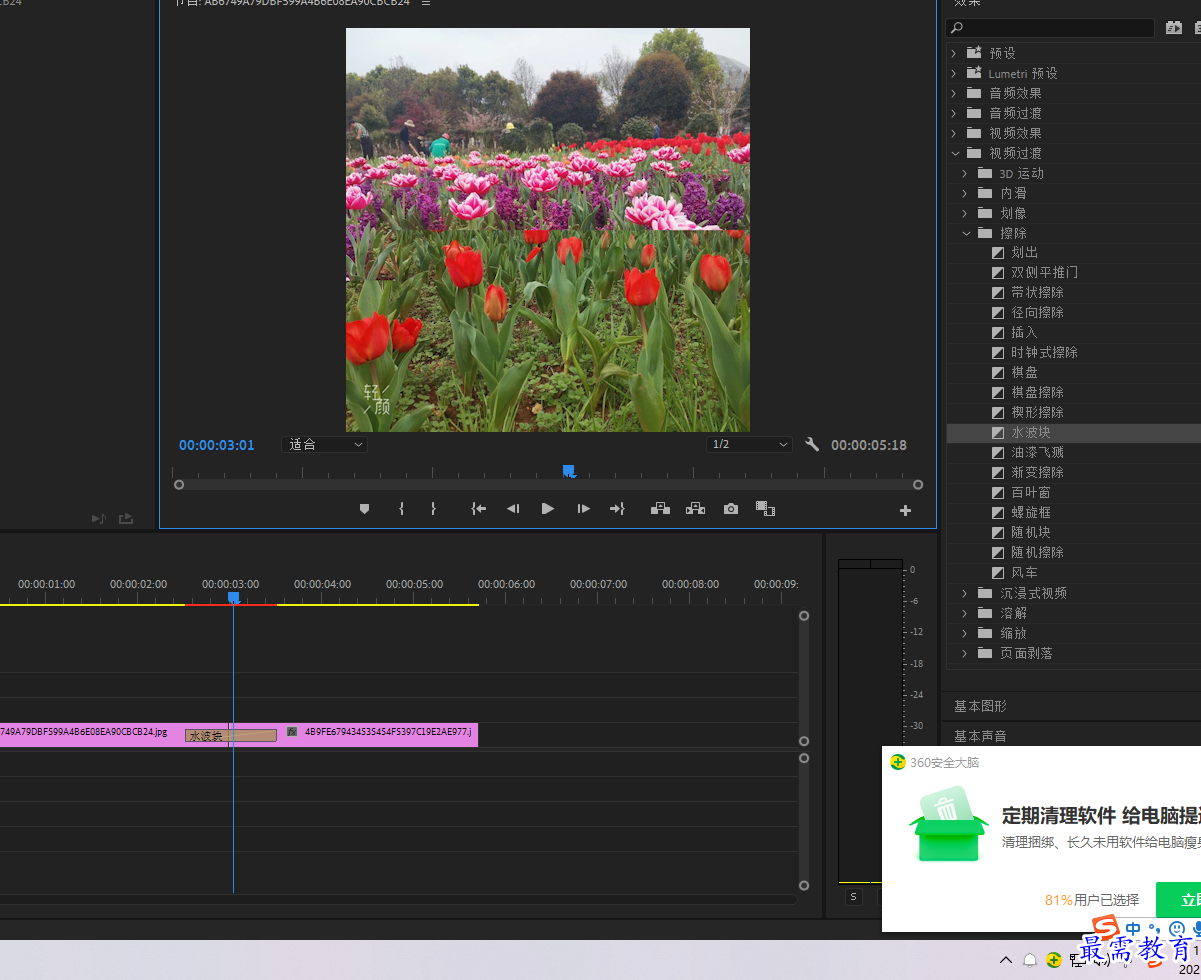Screen dimensions: 1201x980
Task: Open the button editor plus icon
Action: (906, 510)
